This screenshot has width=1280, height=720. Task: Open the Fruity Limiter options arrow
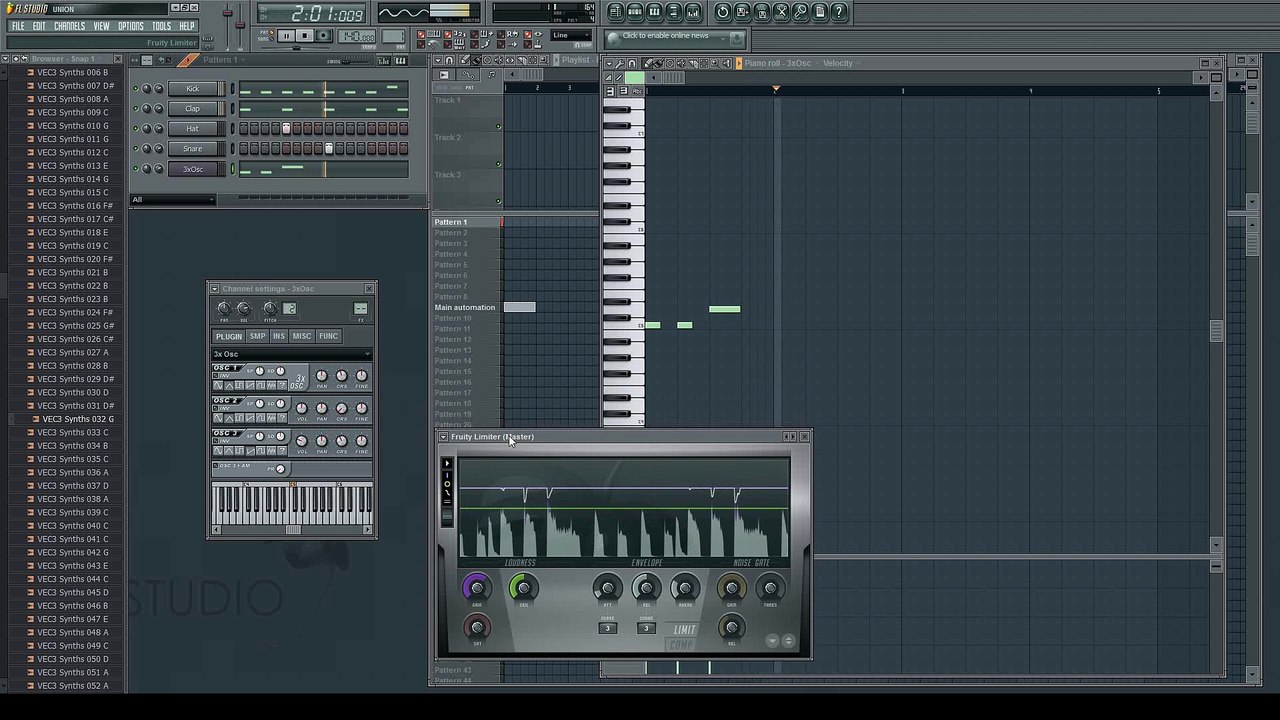(x=443, y=437)
